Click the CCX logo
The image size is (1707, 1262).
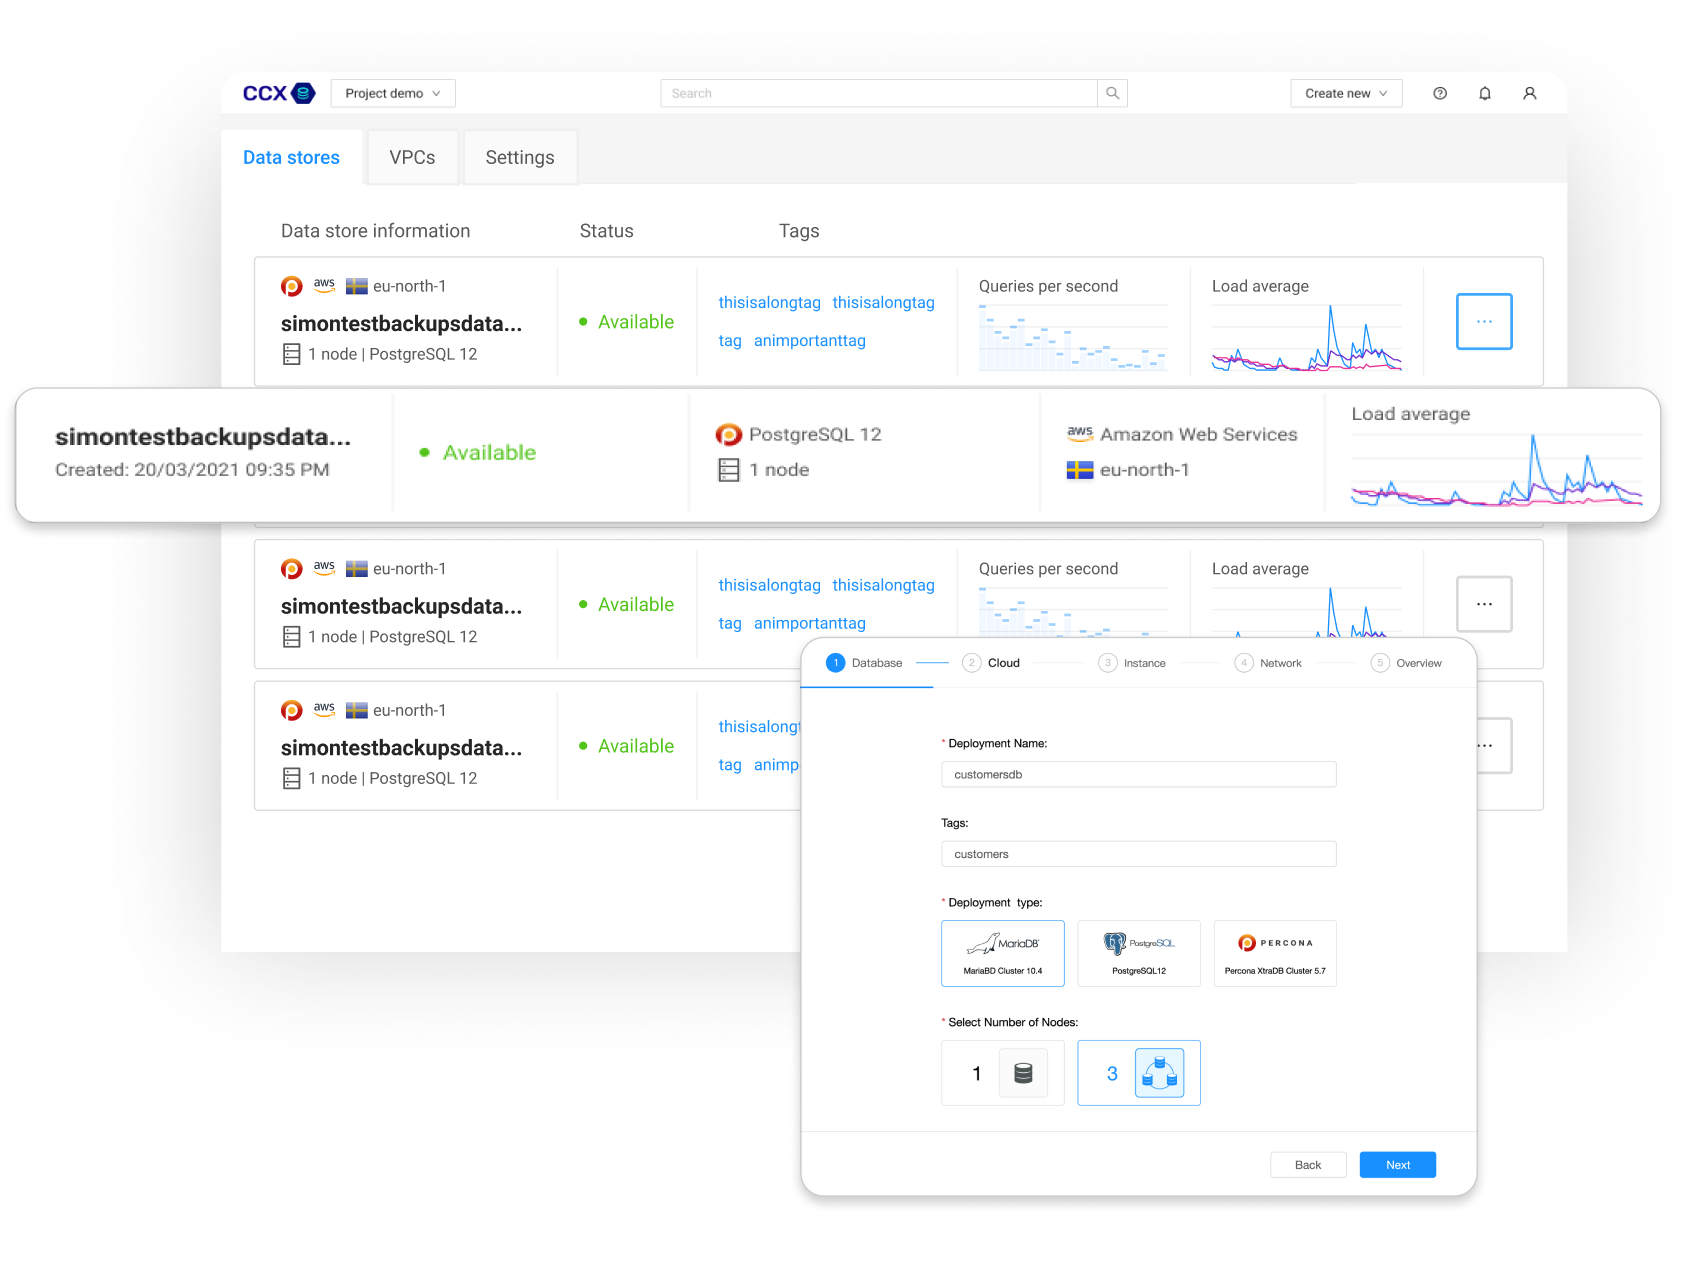(x=277, y=92)
